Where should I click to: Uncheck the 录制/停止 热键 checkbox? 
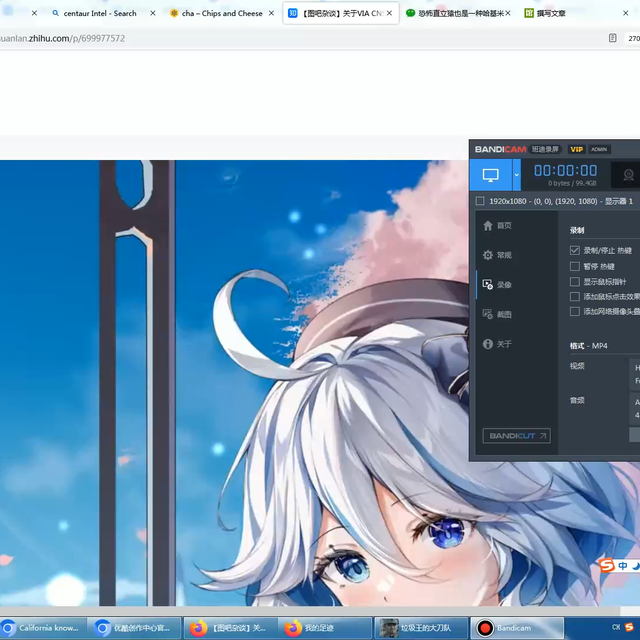tap(575, 250)
